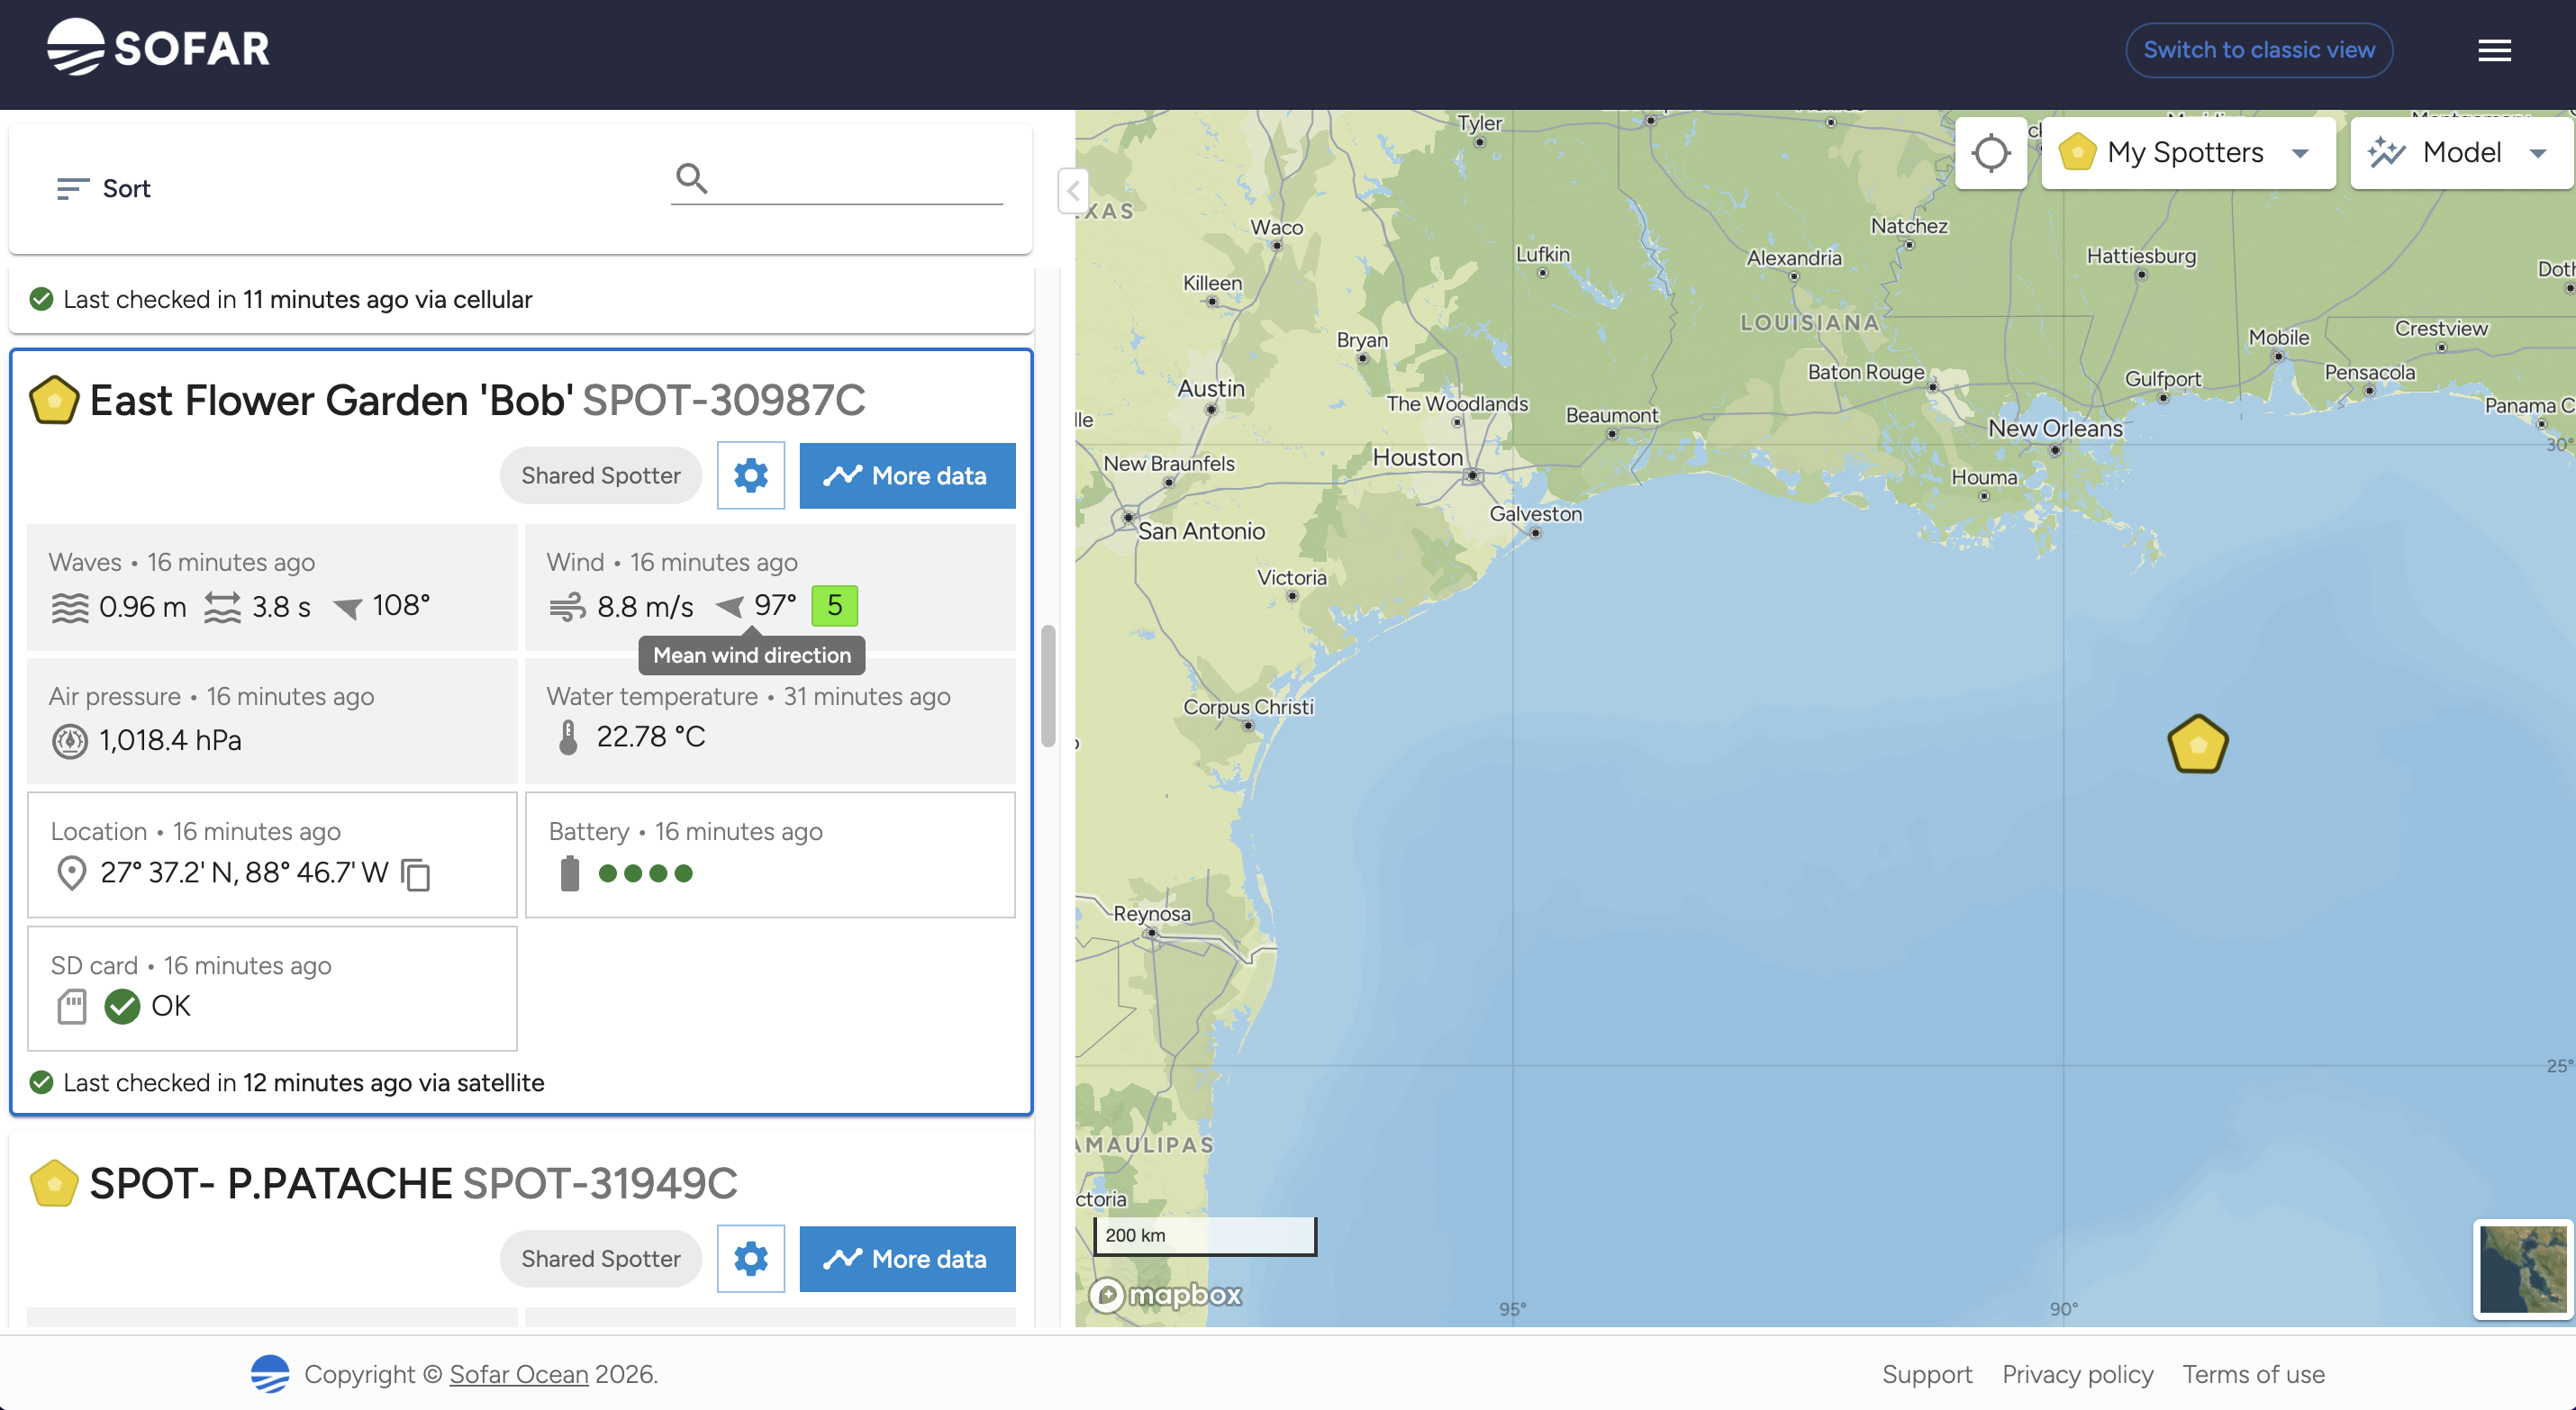Open the Sort menu
The height and width of the screenshot is (1410, 2576).
[x=103, y=188]
